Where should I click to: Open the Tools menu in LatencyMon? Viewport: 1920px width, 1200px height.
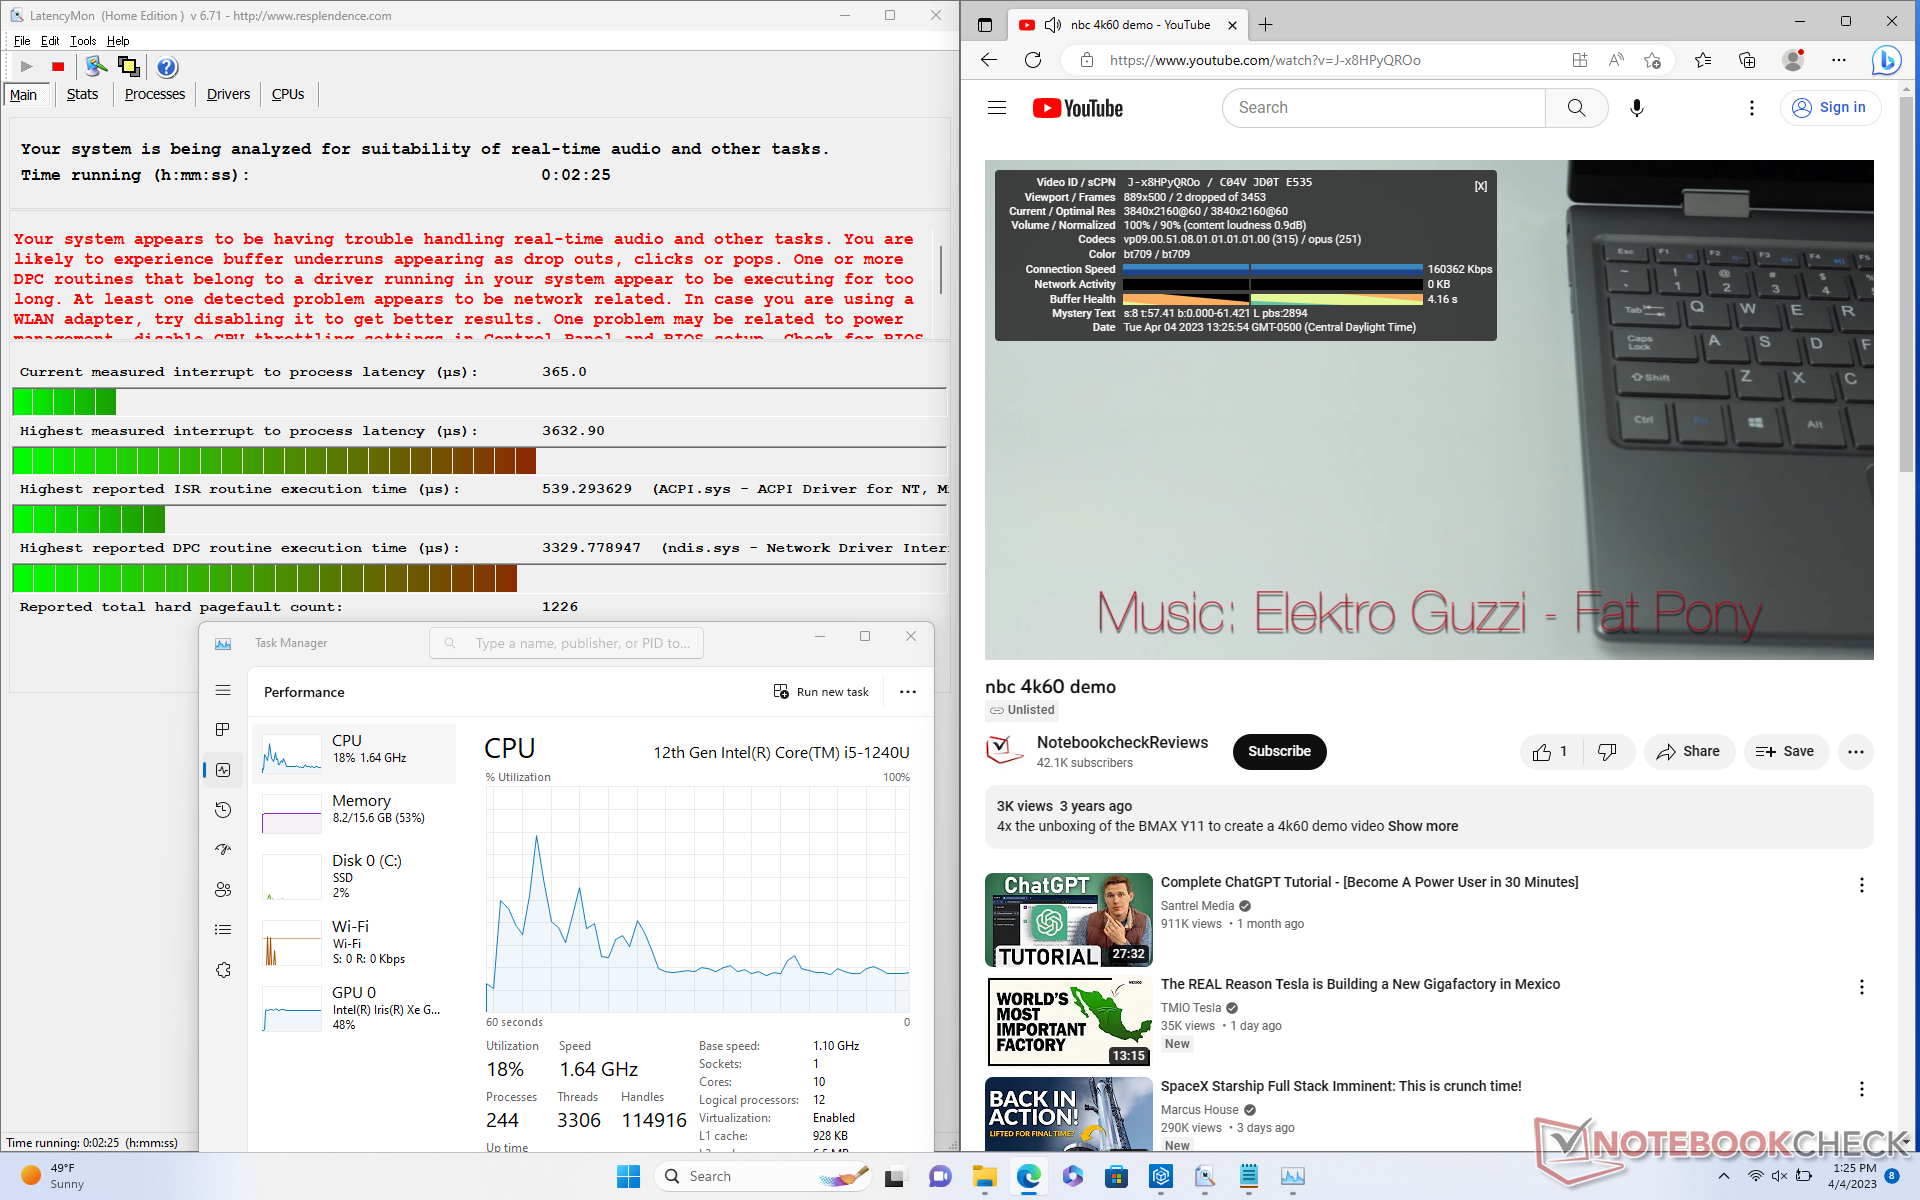[x=83, y=41]
